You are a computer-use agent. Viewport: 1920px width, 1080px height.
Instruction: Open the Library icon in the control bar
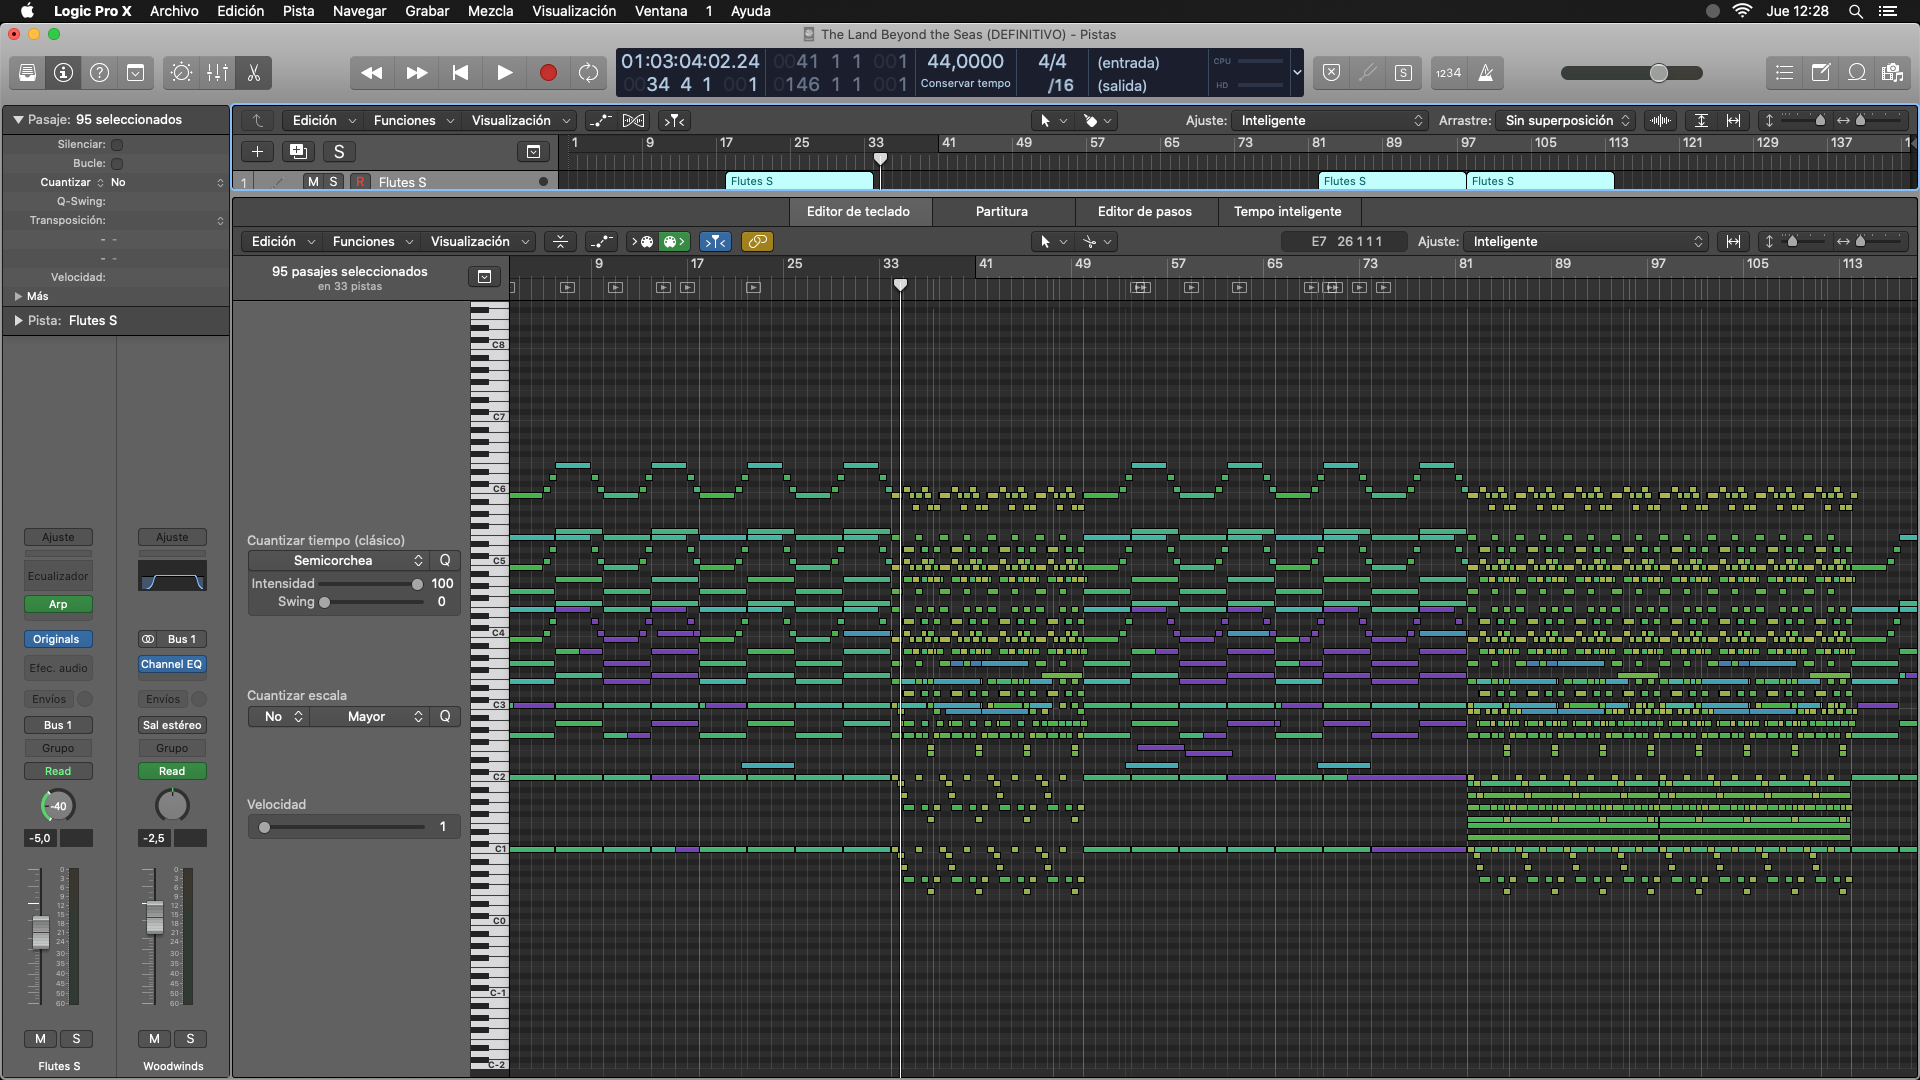(x=28, y=73)
